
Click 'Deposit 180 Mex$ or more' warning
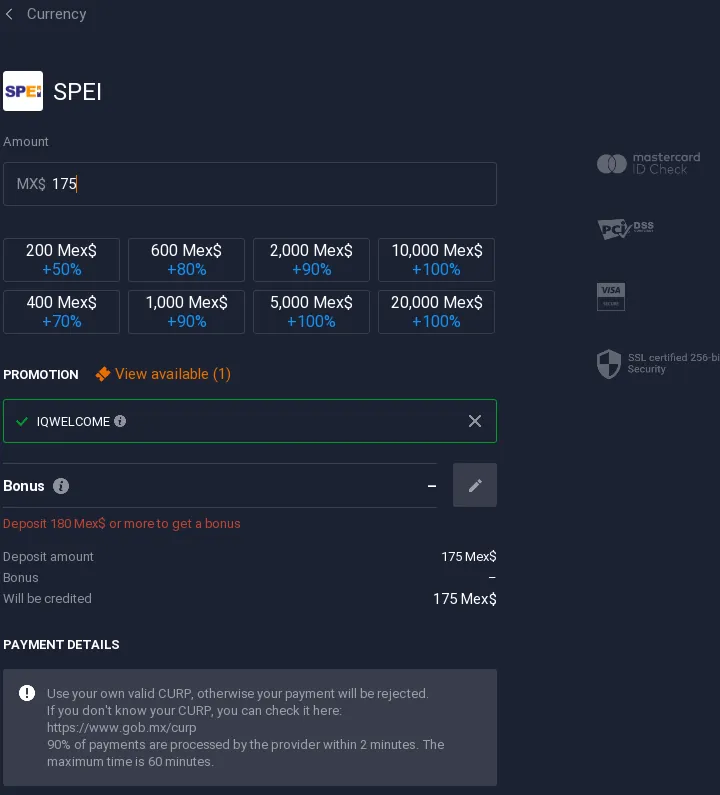coord(122,524)
